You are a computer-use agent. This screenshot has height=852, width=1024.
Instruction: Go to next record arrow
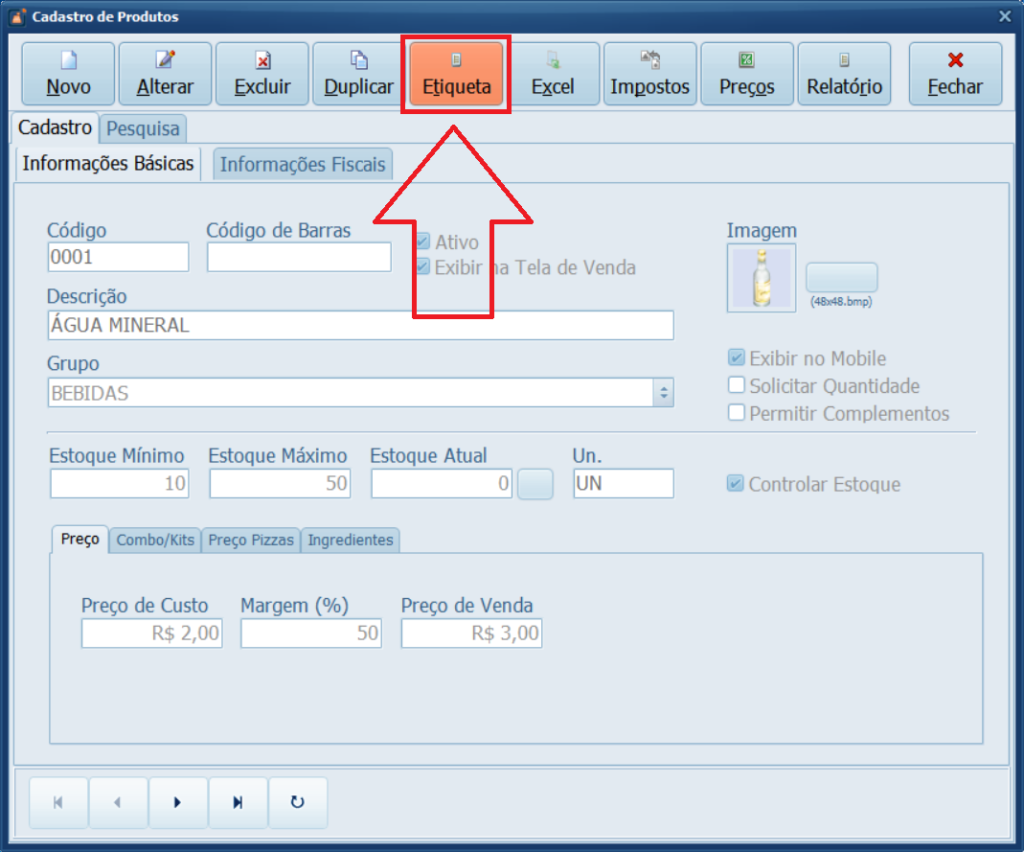click(x=178, y=802)
